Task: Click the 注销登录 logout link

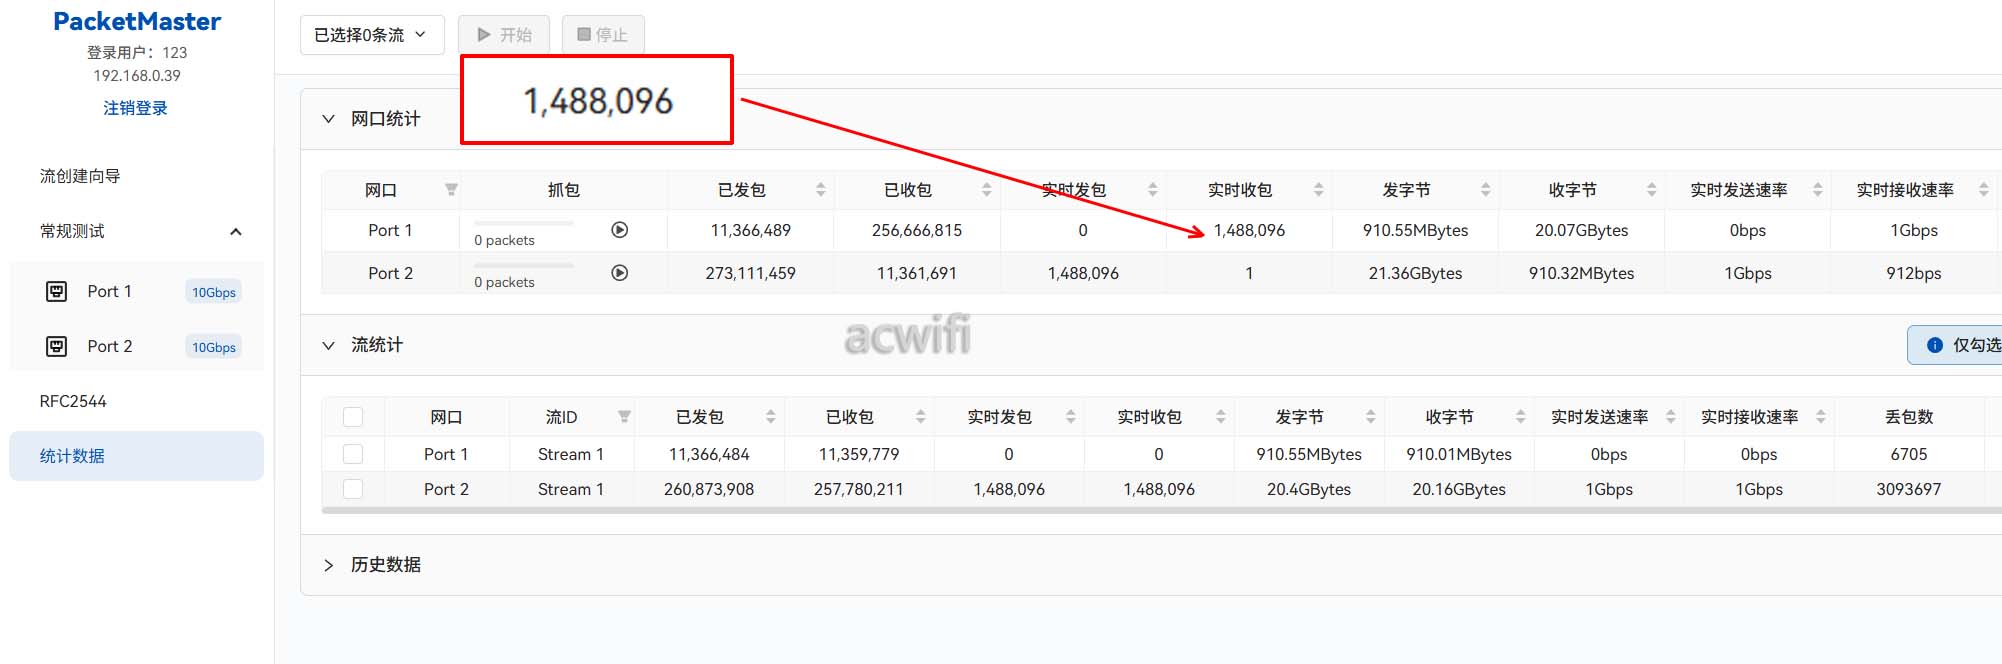Action: (x=135, y=108)
